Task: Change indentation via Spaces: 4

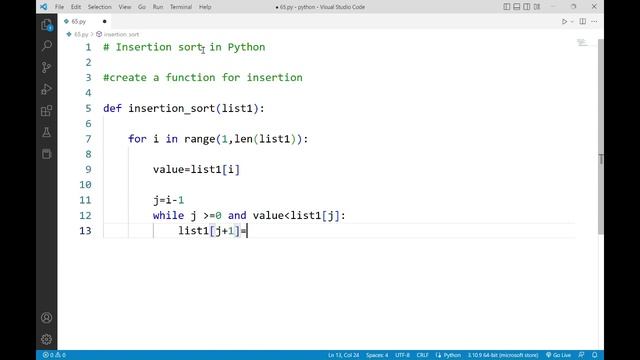Action: pyautogui.click(x=377, y=355)
